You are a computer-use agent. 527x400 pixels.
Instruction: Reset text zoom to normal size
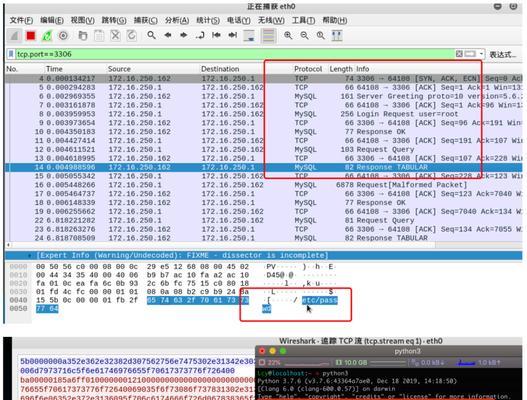point(321,35)
